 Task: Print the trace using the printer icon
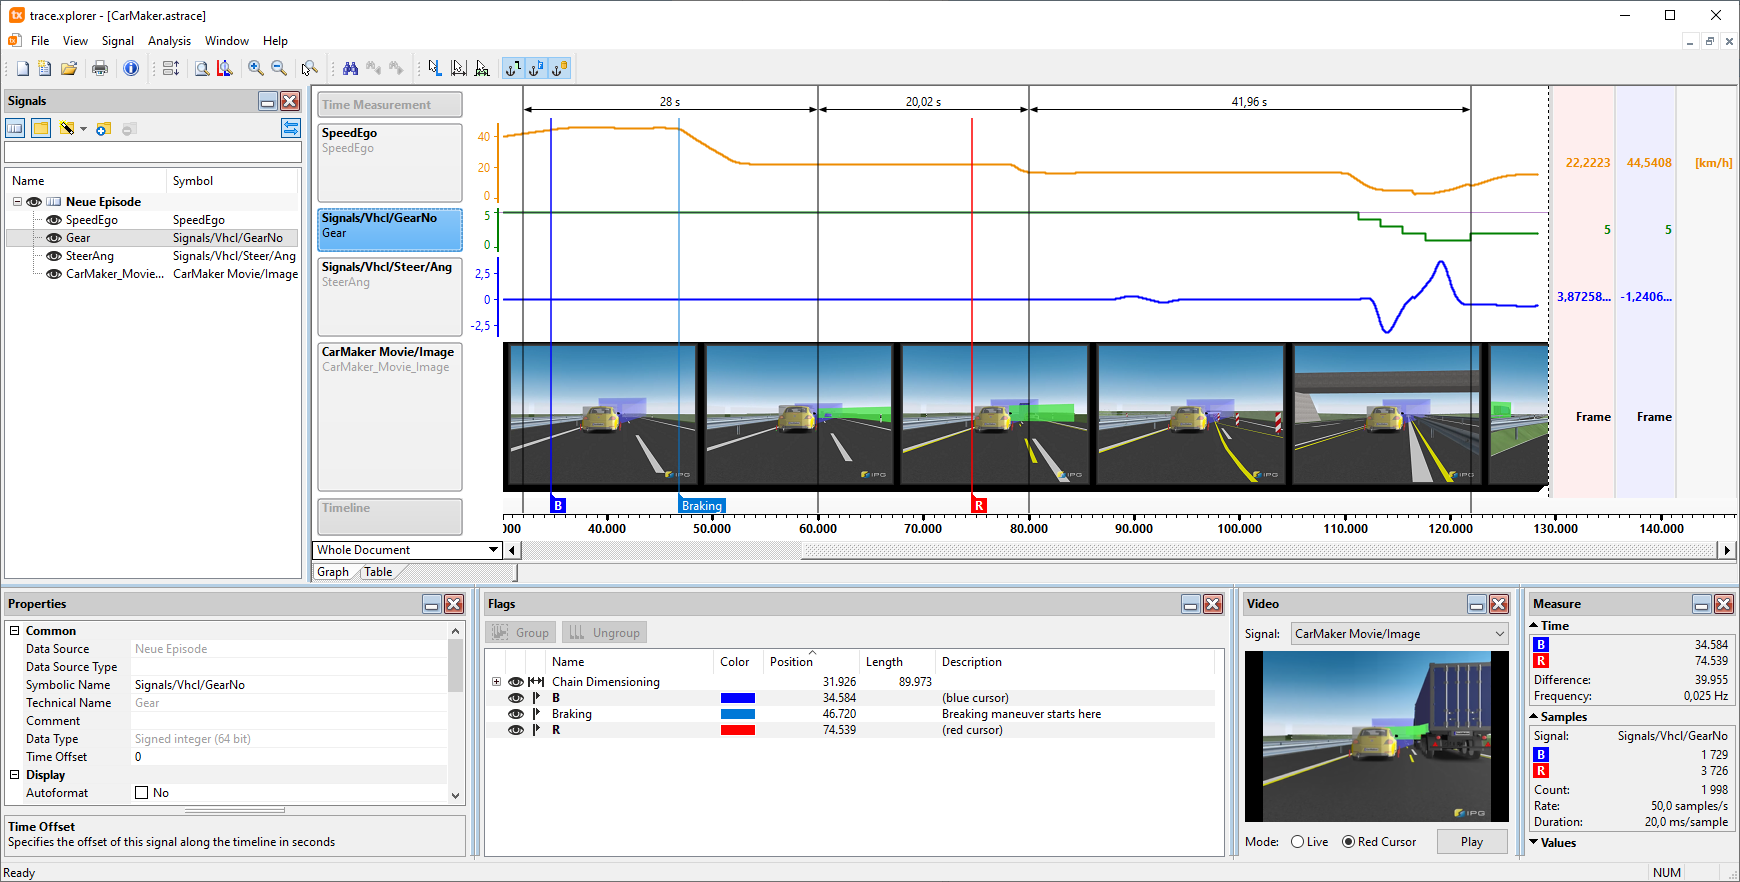point(100,68)
